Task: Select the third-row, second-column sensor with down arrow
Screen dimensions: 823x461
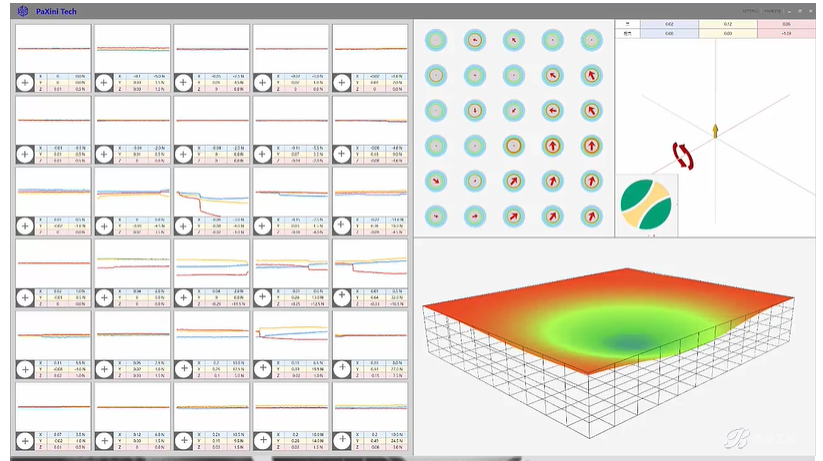Action: (x=474, y=111)
